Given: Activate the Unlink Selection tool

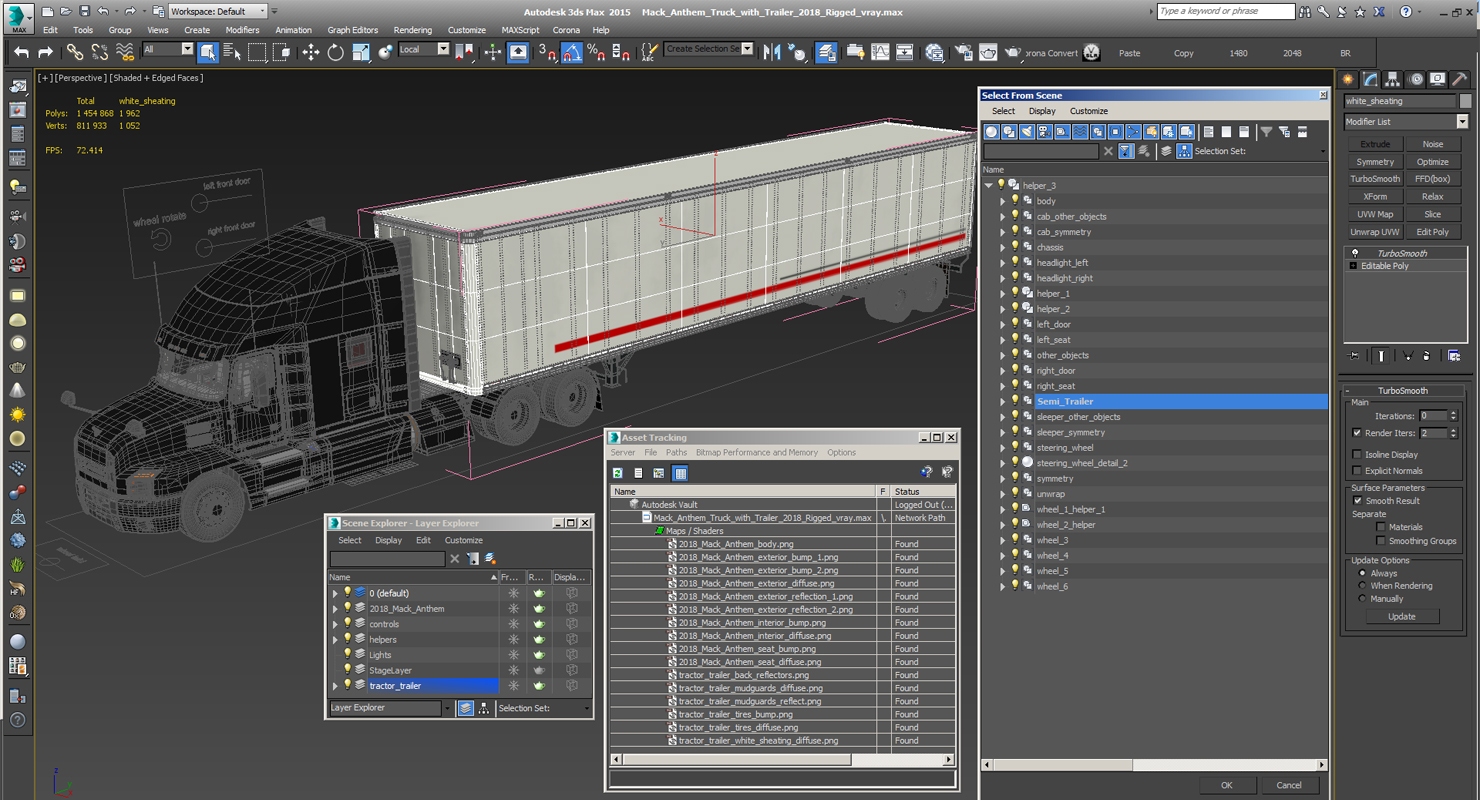Looking at the screenshot, I should click(x=100, y=52).
